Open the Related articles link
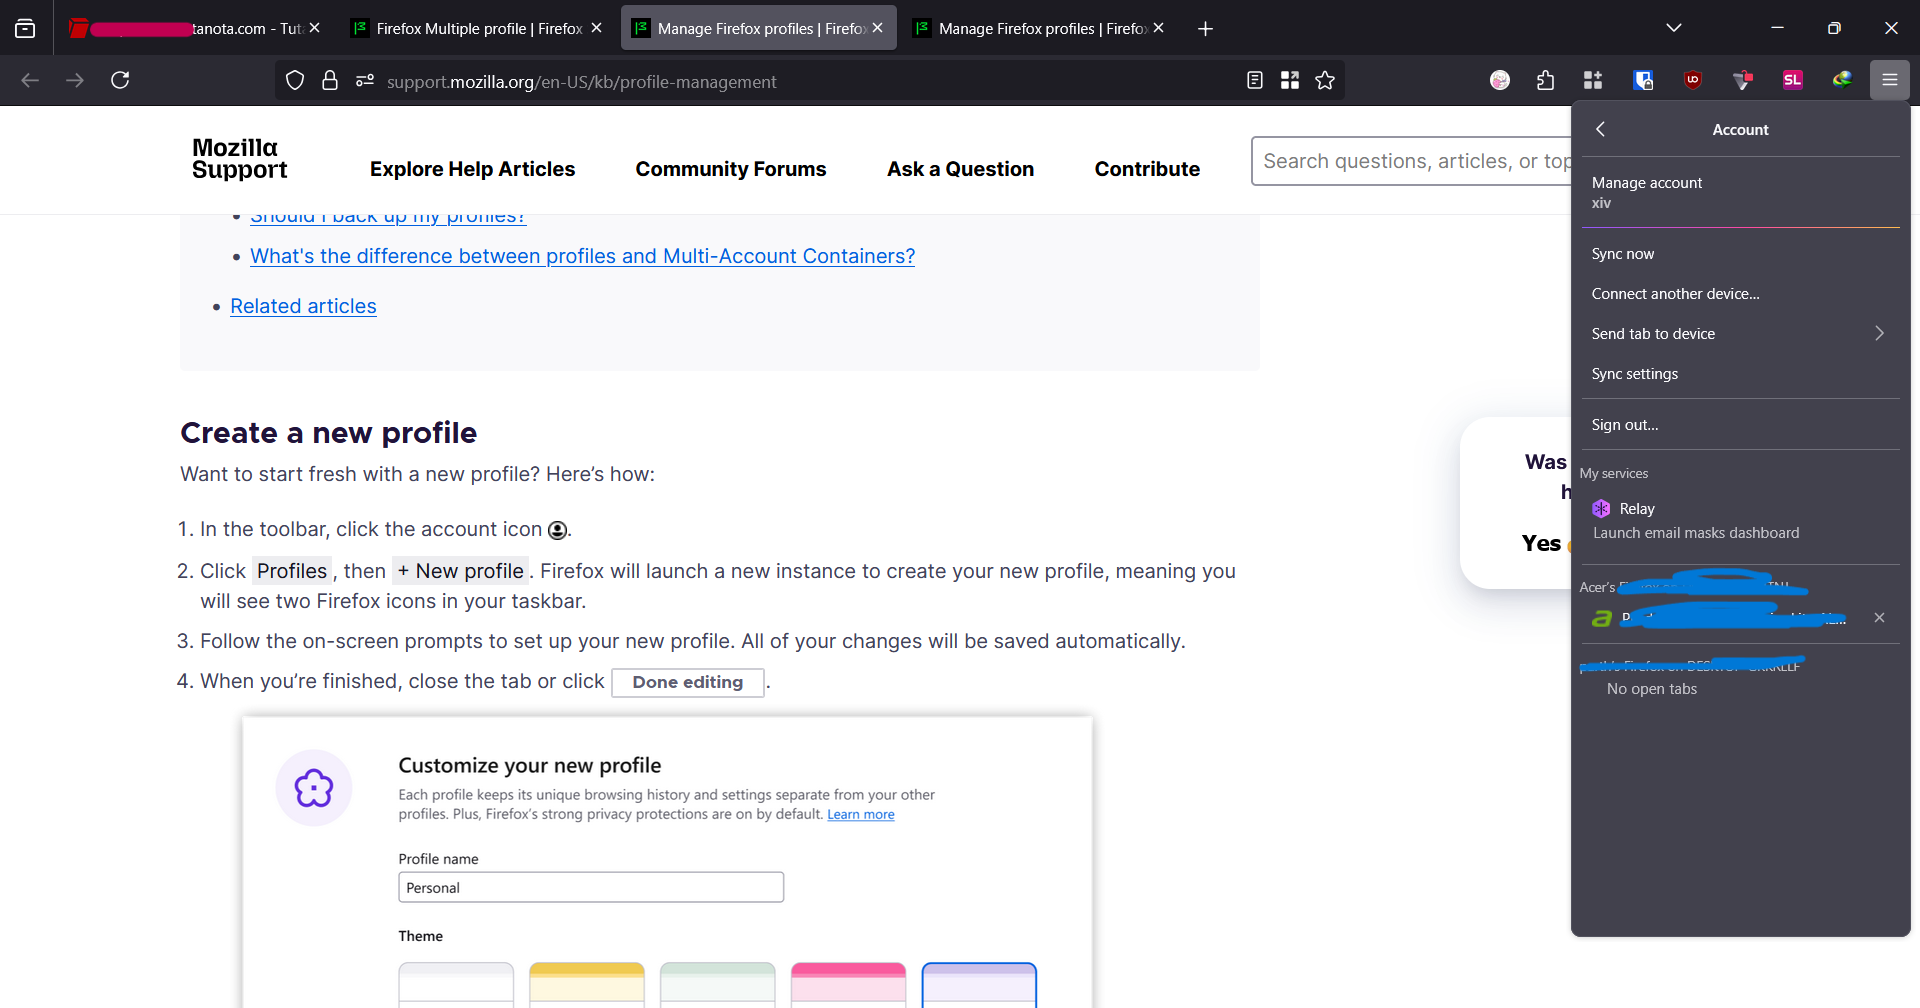1920x1008 pixels. pos(303,306)
